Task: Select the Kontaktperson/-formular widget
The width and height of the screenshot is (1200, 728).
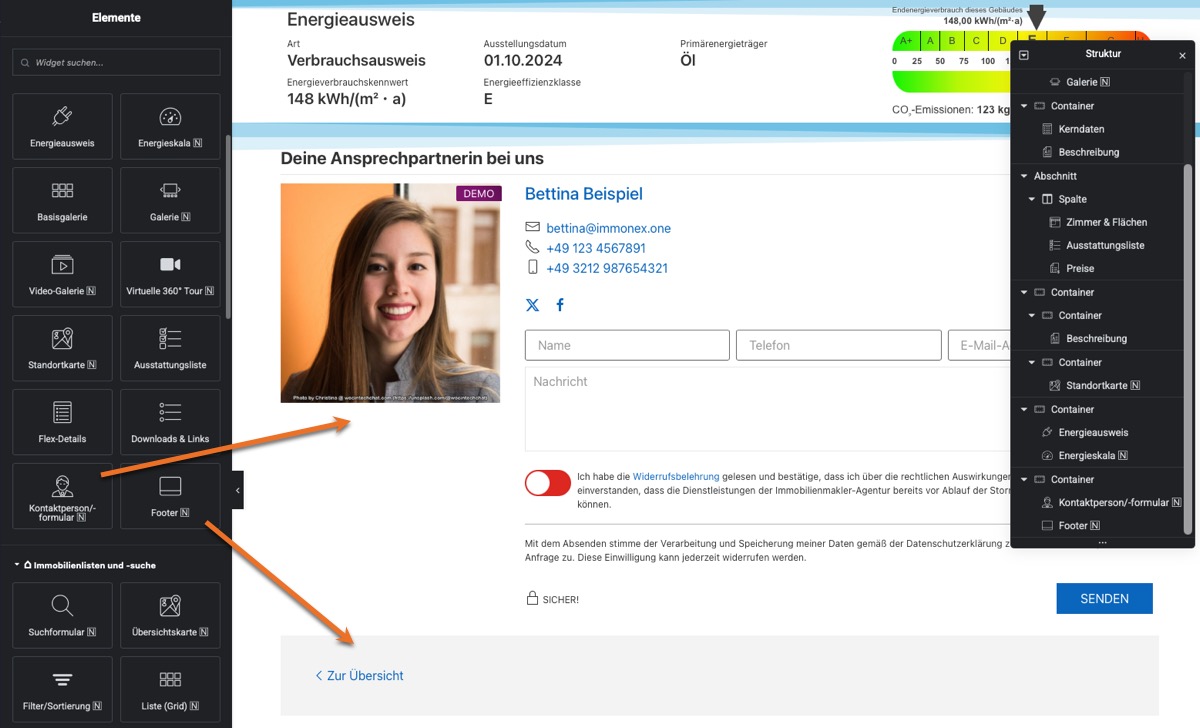Action: click(61, 495)
